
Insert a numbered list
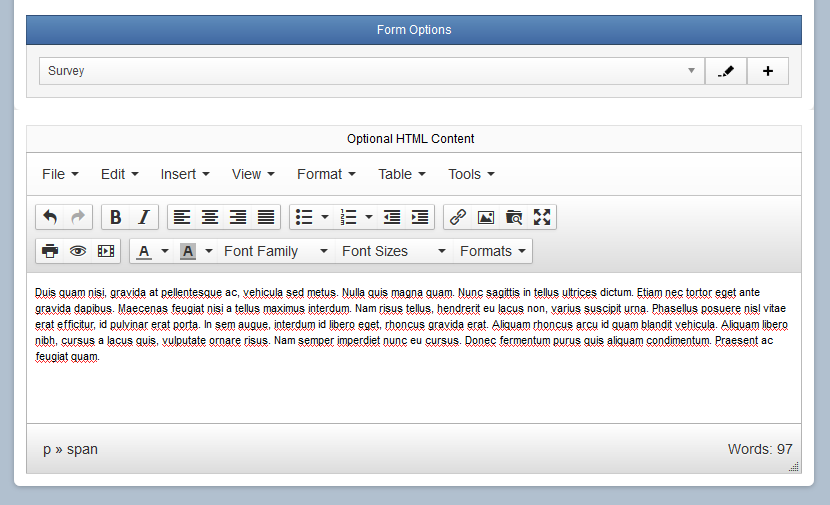pos(348,217)
